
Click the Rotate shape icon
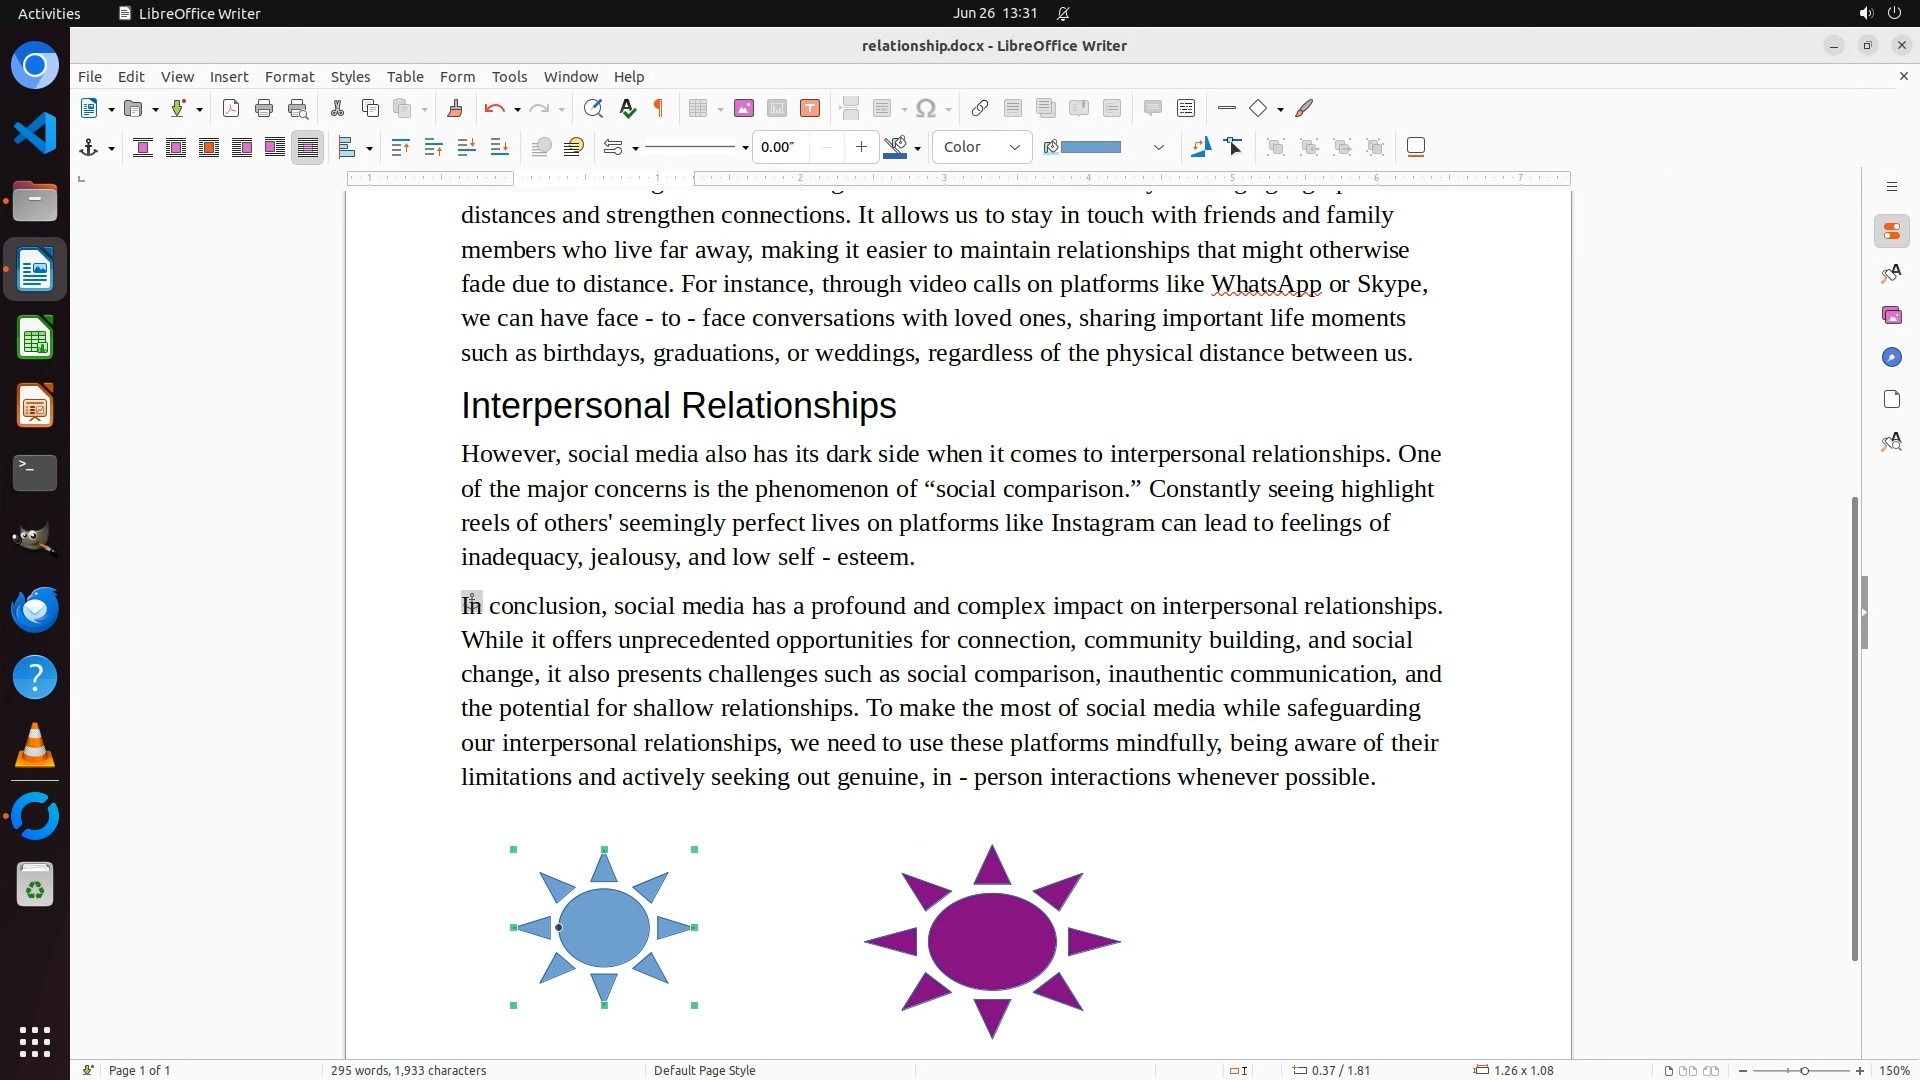pos(1200,147)
